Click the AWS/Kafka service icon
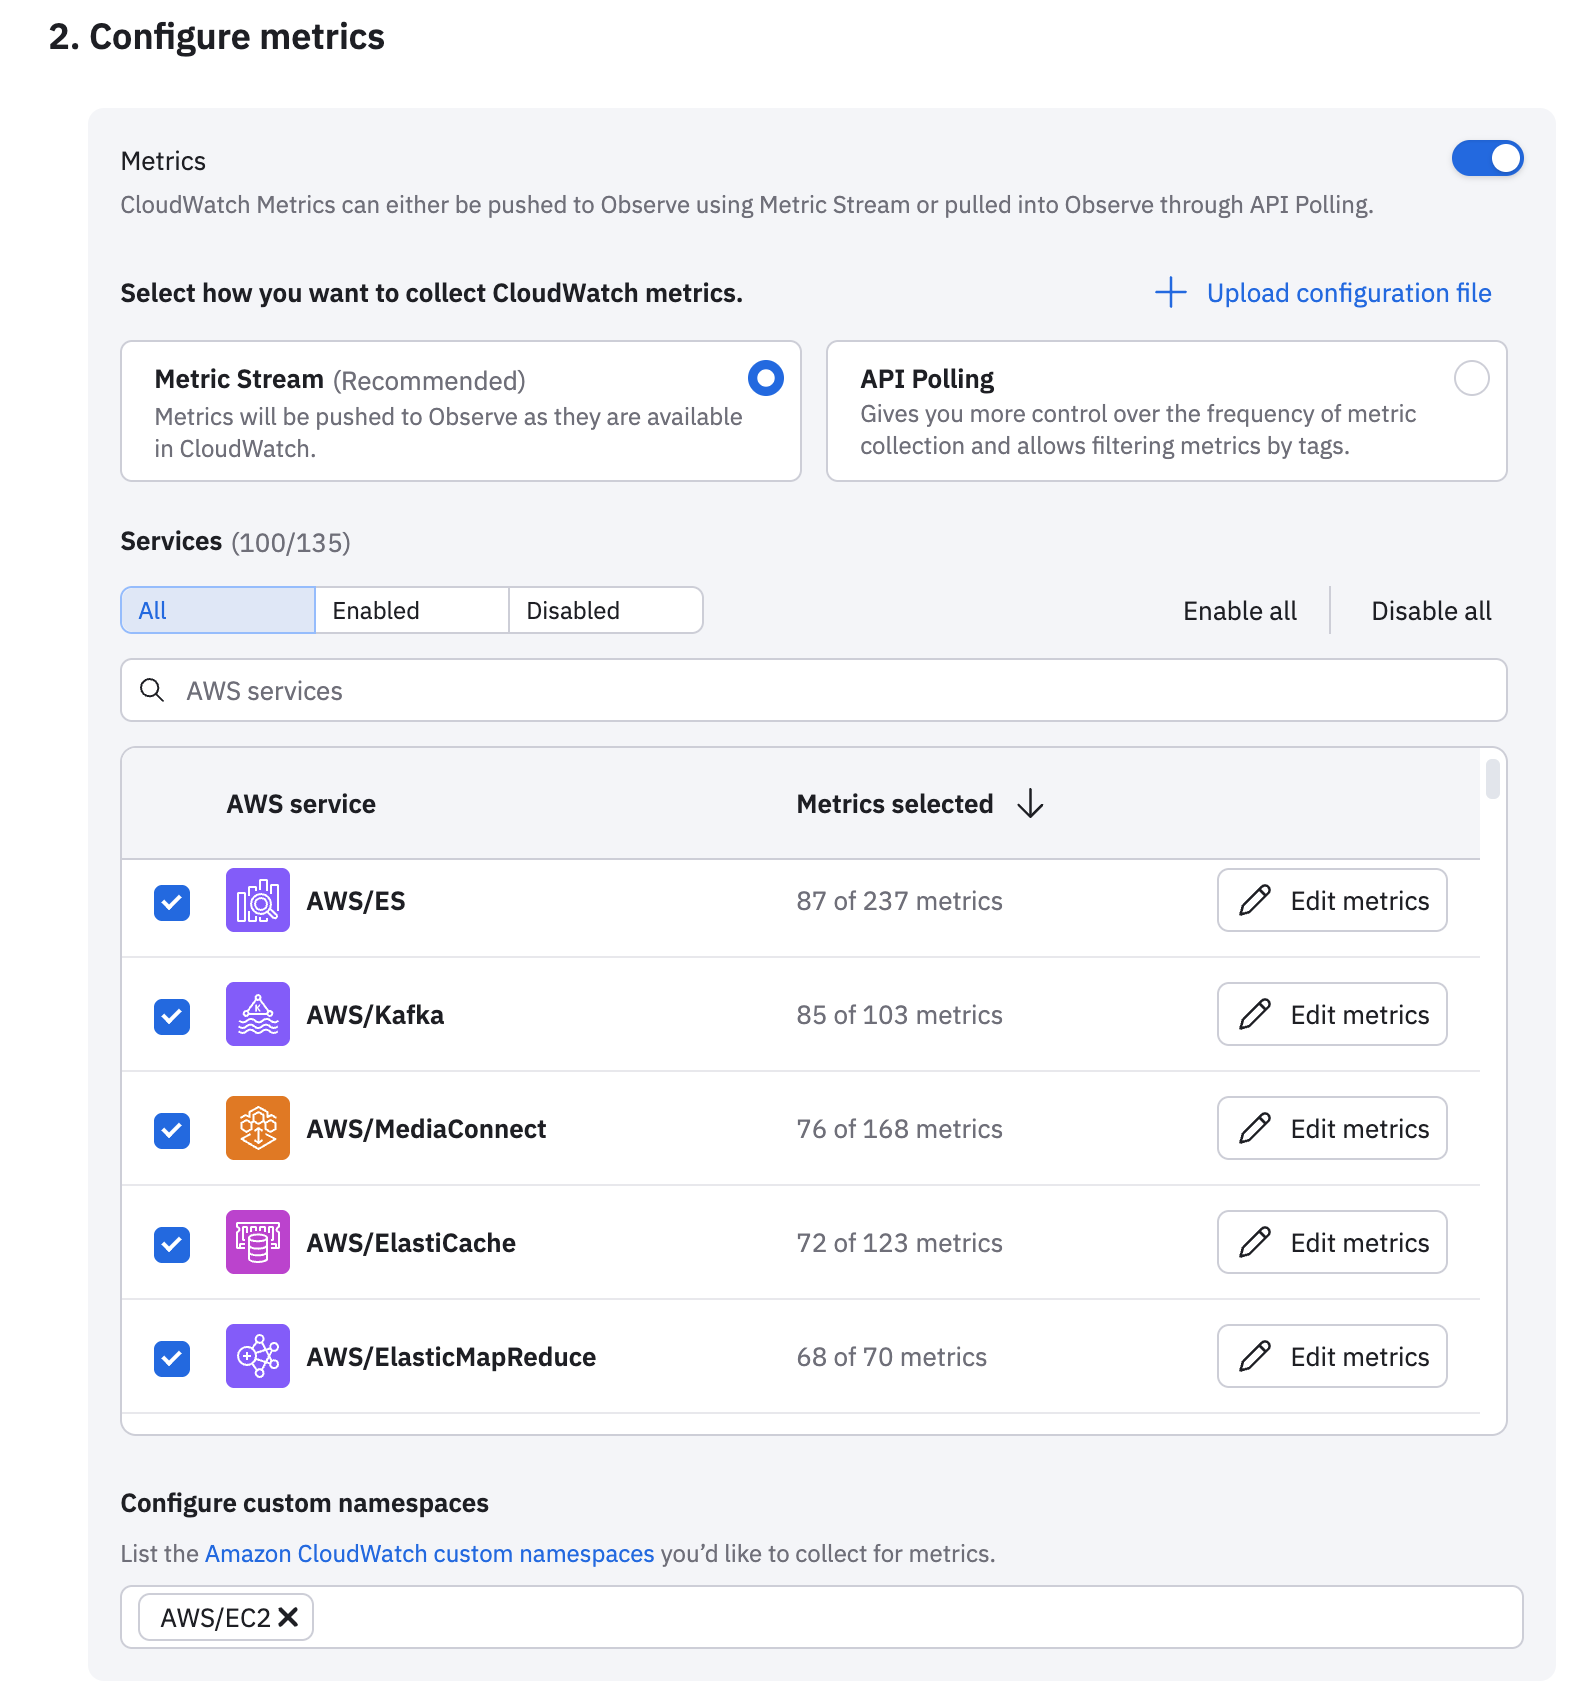 [258, 1014]
